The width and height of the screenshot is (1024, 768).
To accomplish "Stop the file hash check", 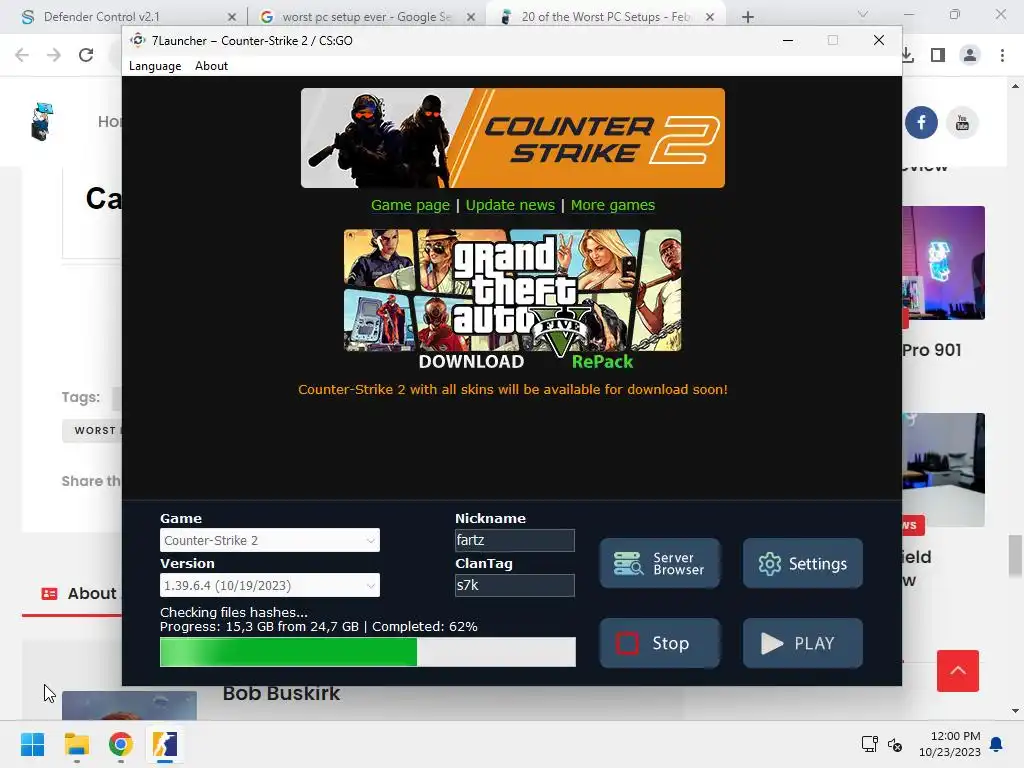I will (x=660, y=643).
